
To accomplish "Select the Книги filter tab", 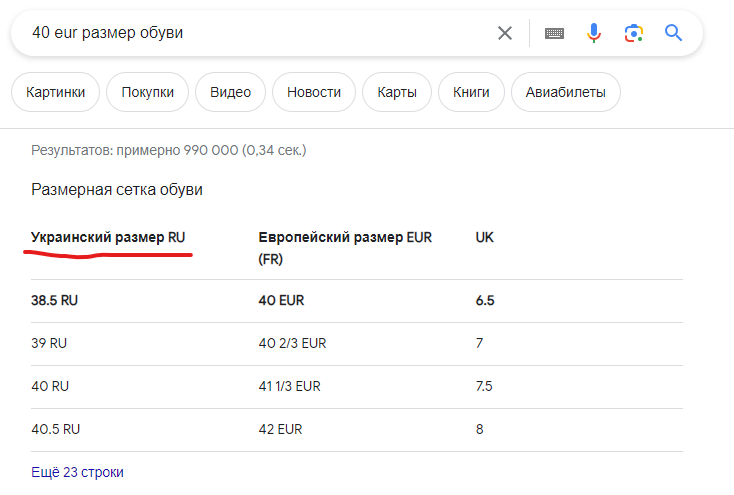I will pos(471,92).
